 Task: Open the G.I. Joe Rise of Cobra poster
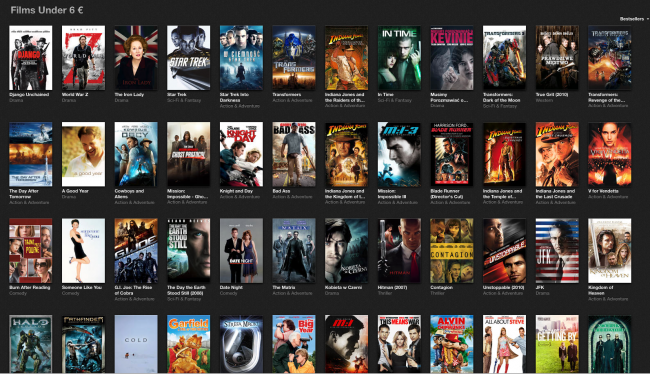pos(136,251)
